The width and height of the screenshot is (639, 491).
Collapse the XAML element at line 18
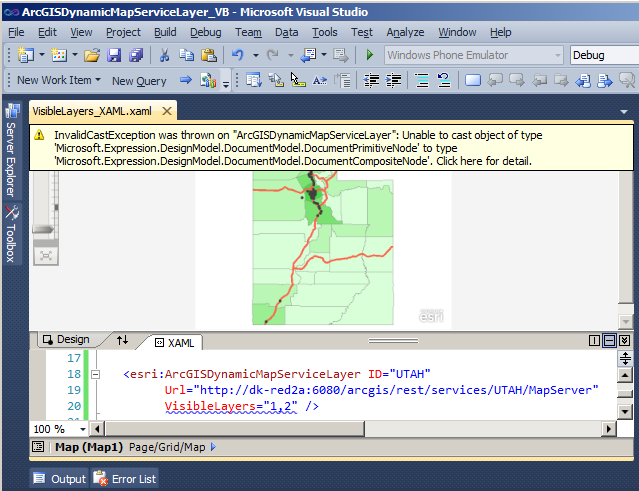[95, 374]
